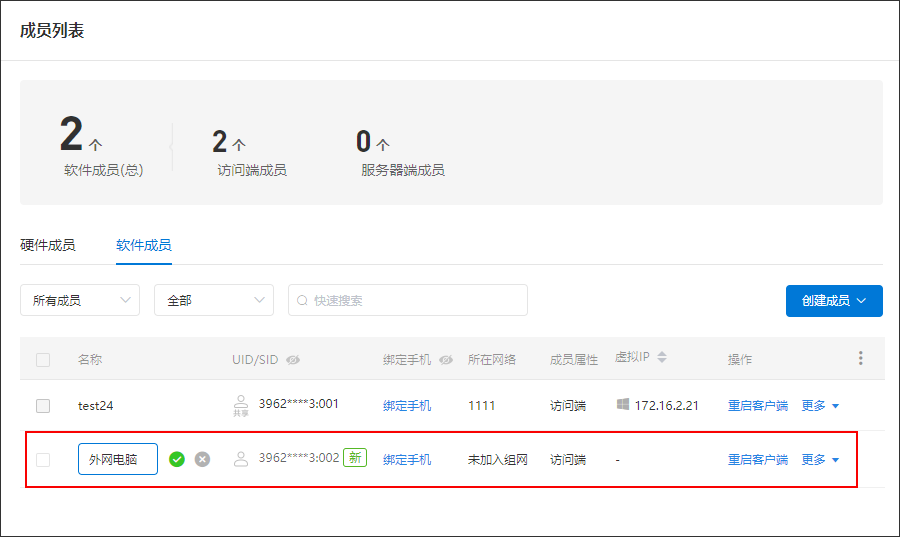Open column settings three-dot menu
Image resolution: width=900 pixels, height=537 pixels.
coord(860,358)
